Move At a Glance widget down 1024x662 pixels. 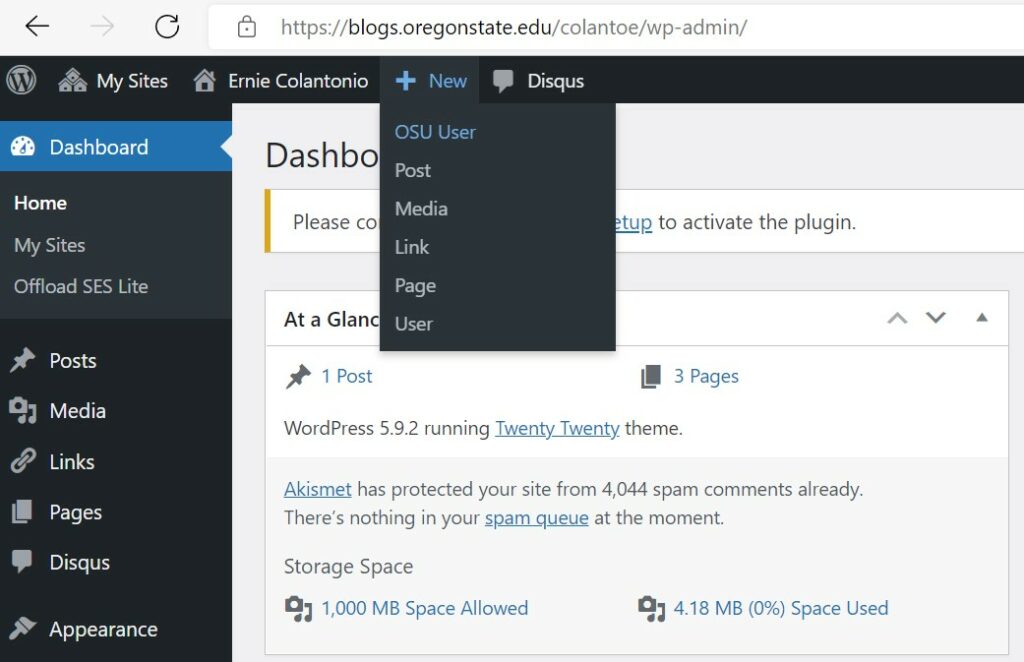coord(936,318)
